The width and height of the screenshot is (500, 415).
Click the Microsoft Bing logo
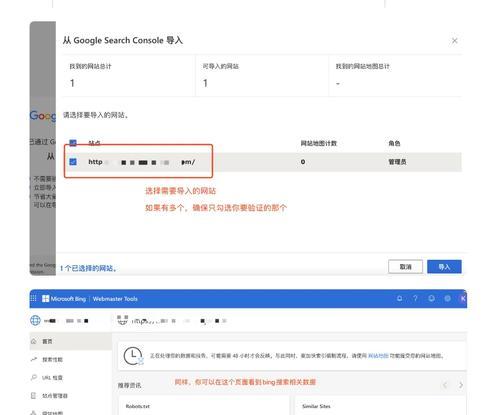64,299
